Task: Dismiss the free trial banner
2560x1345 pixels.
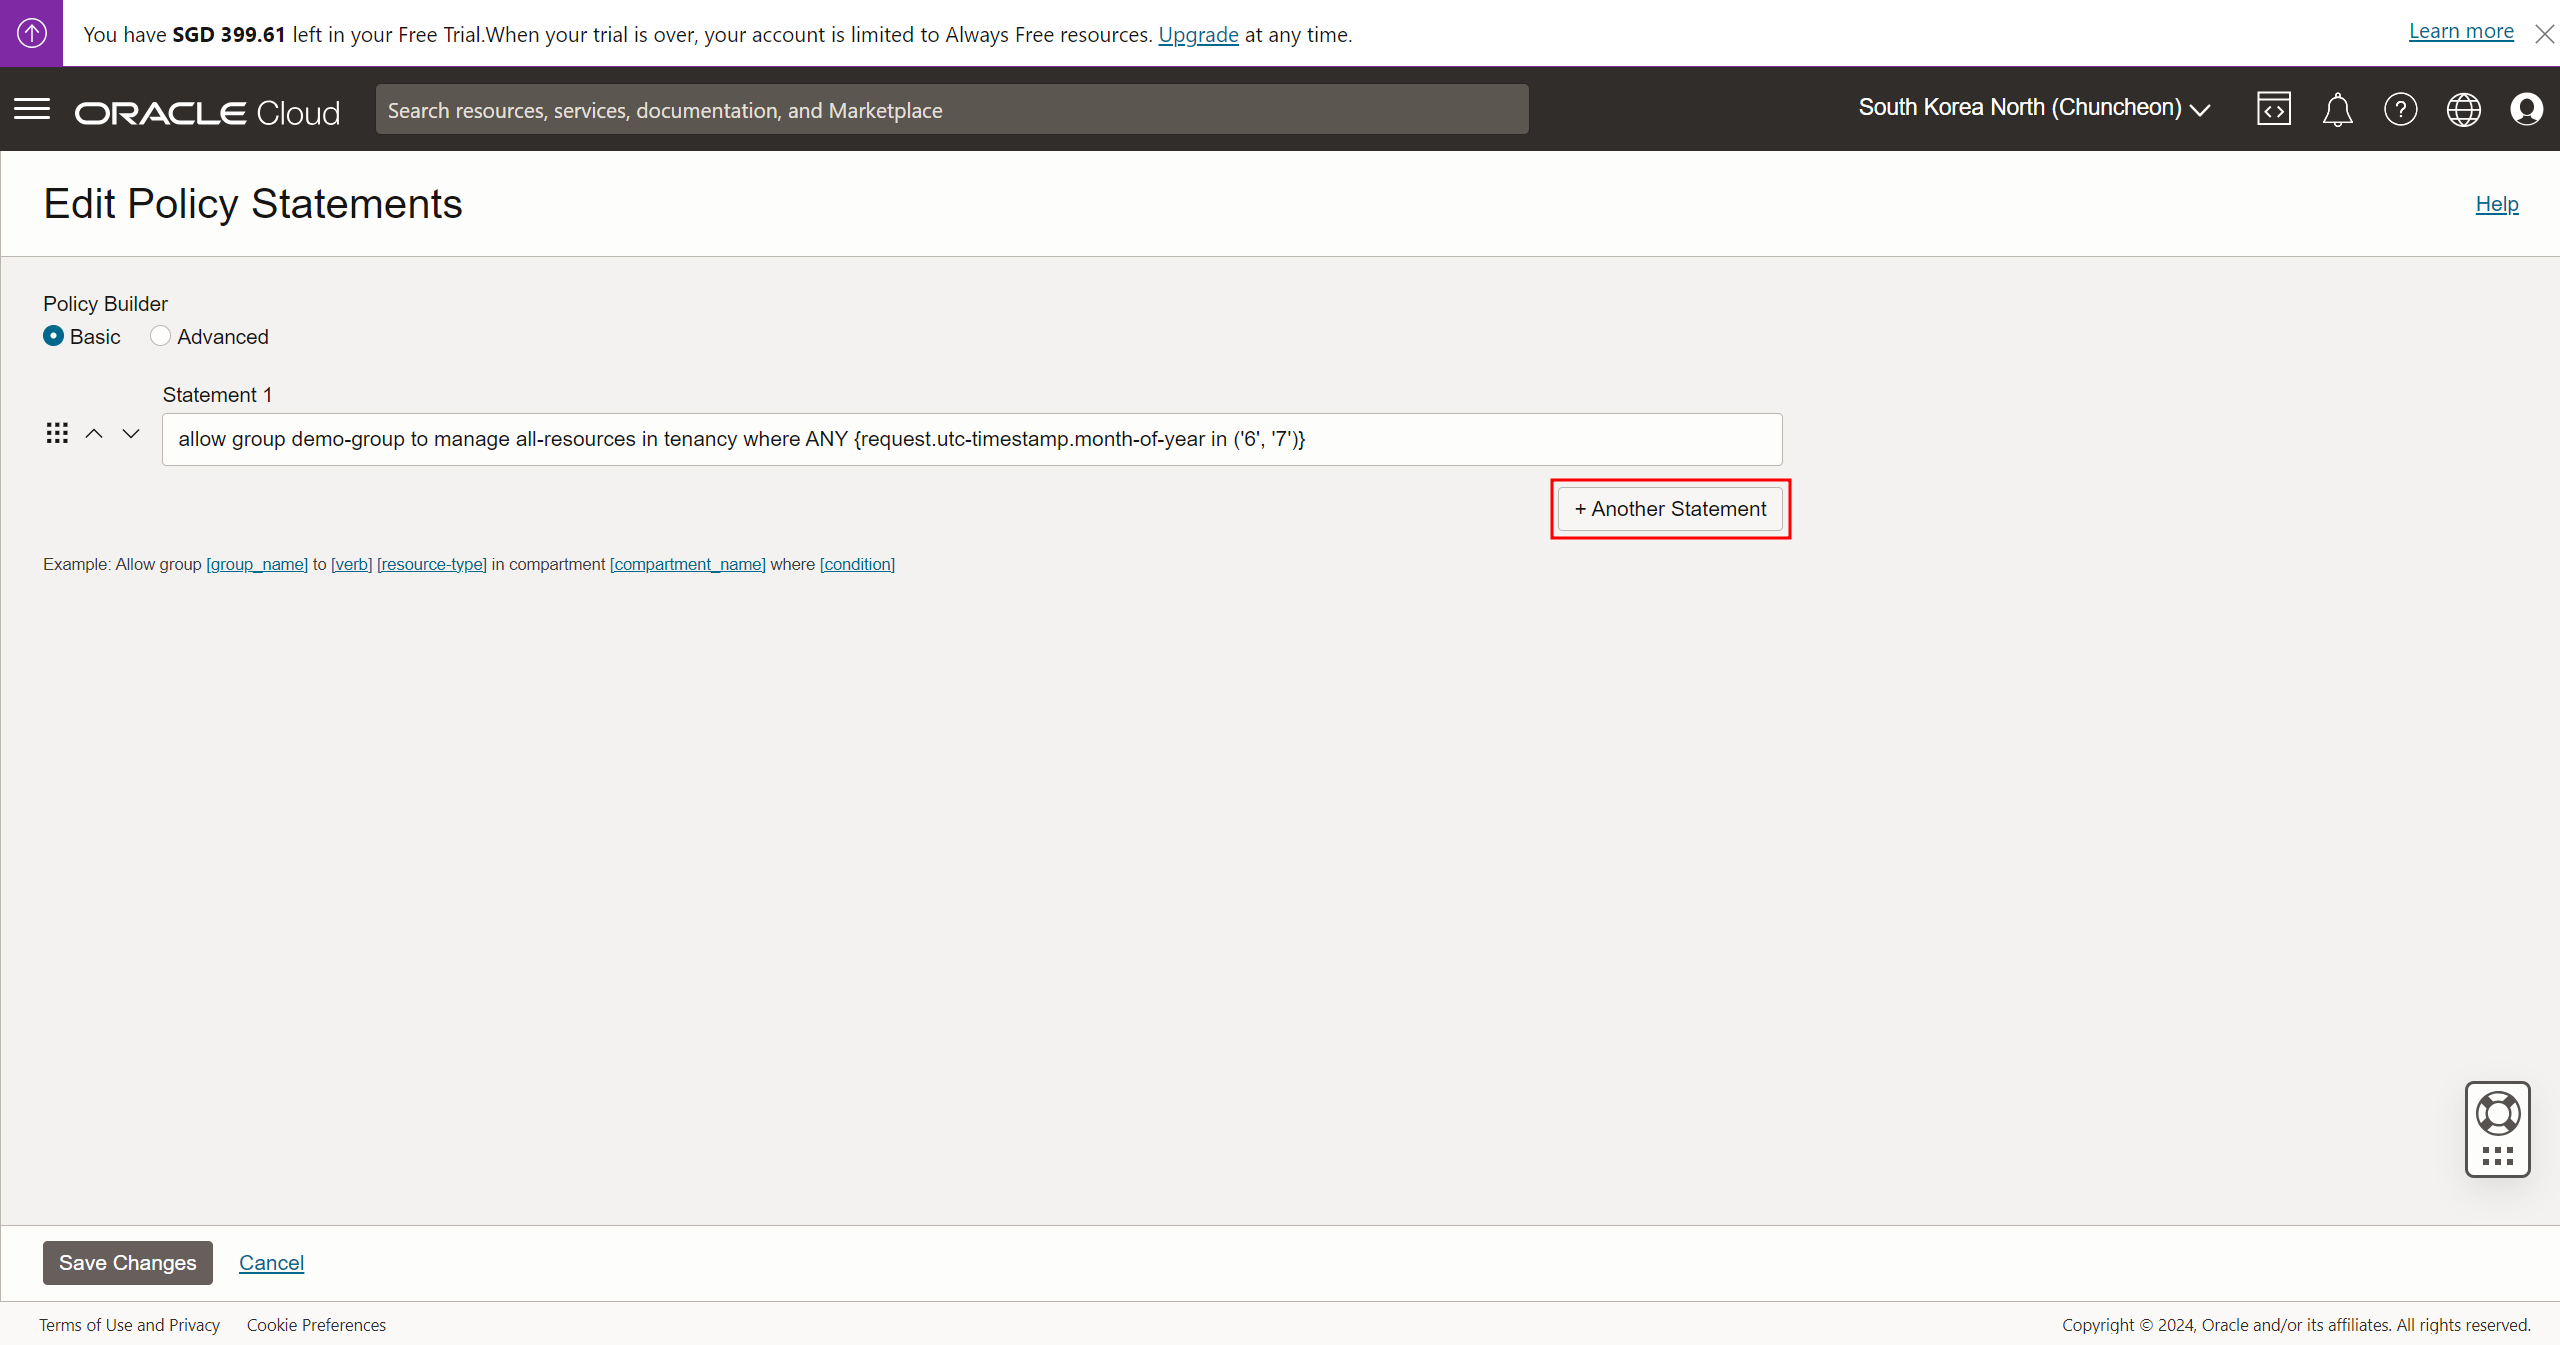Action: click(2544, 34)
